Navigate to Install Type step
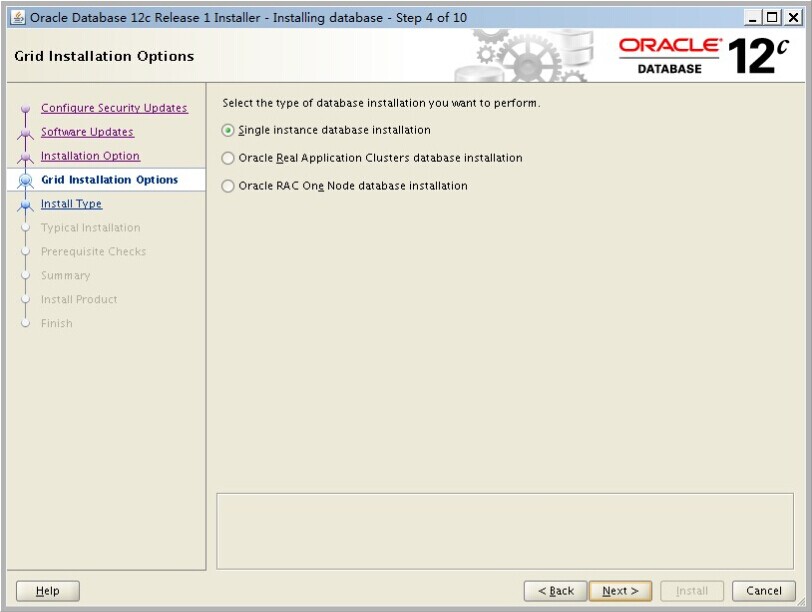Image resolution: width=812 pixels, height=612 pixels. pyautogui.click(x=71, y=204)
